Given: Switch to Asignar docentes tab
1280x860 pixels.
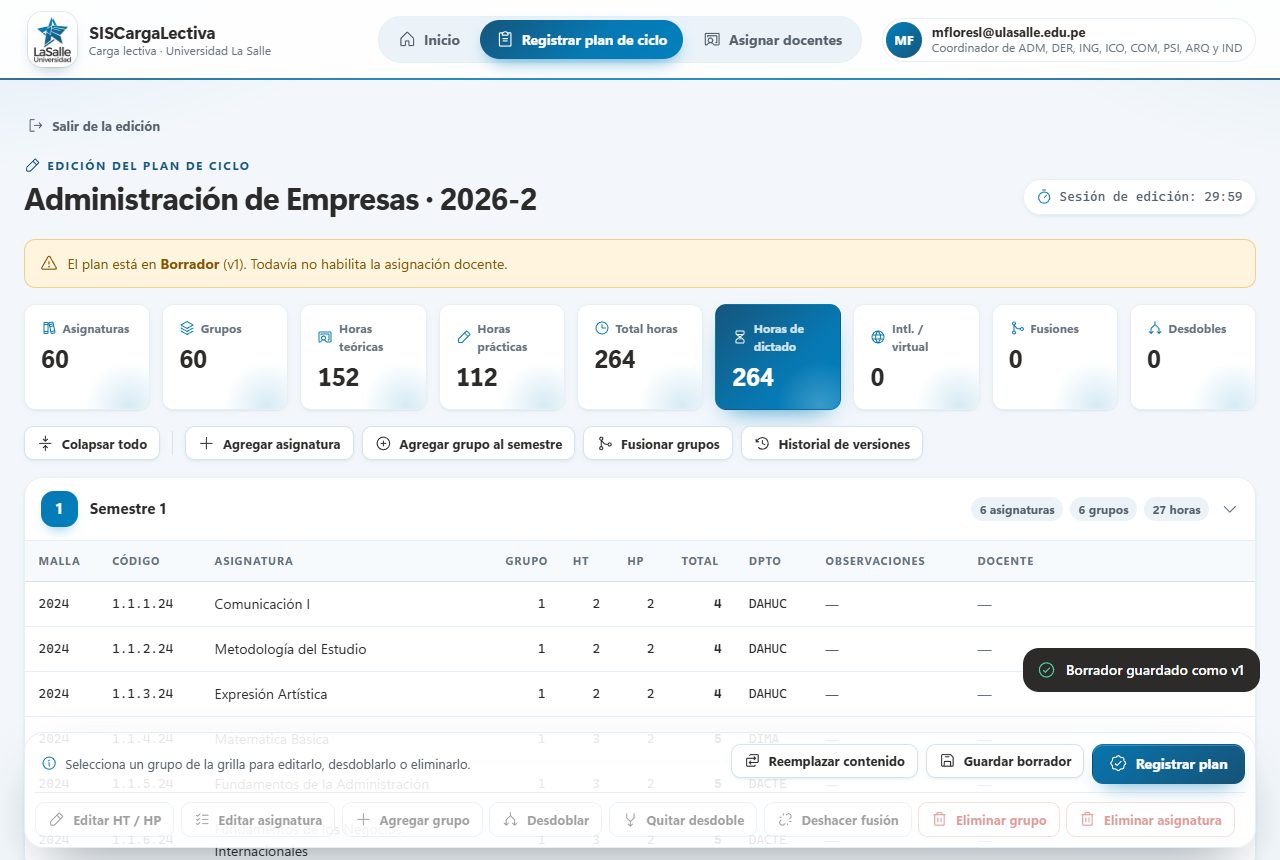Looking at the screenshot, I should click(773, 40).
